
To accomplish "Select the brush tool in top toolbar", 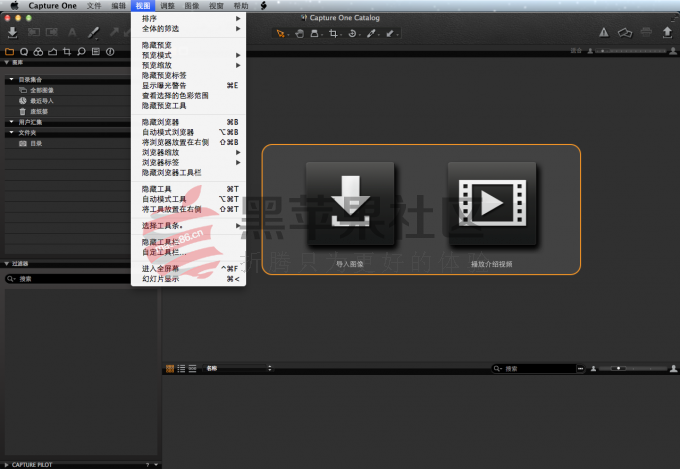I will point(93,33).
